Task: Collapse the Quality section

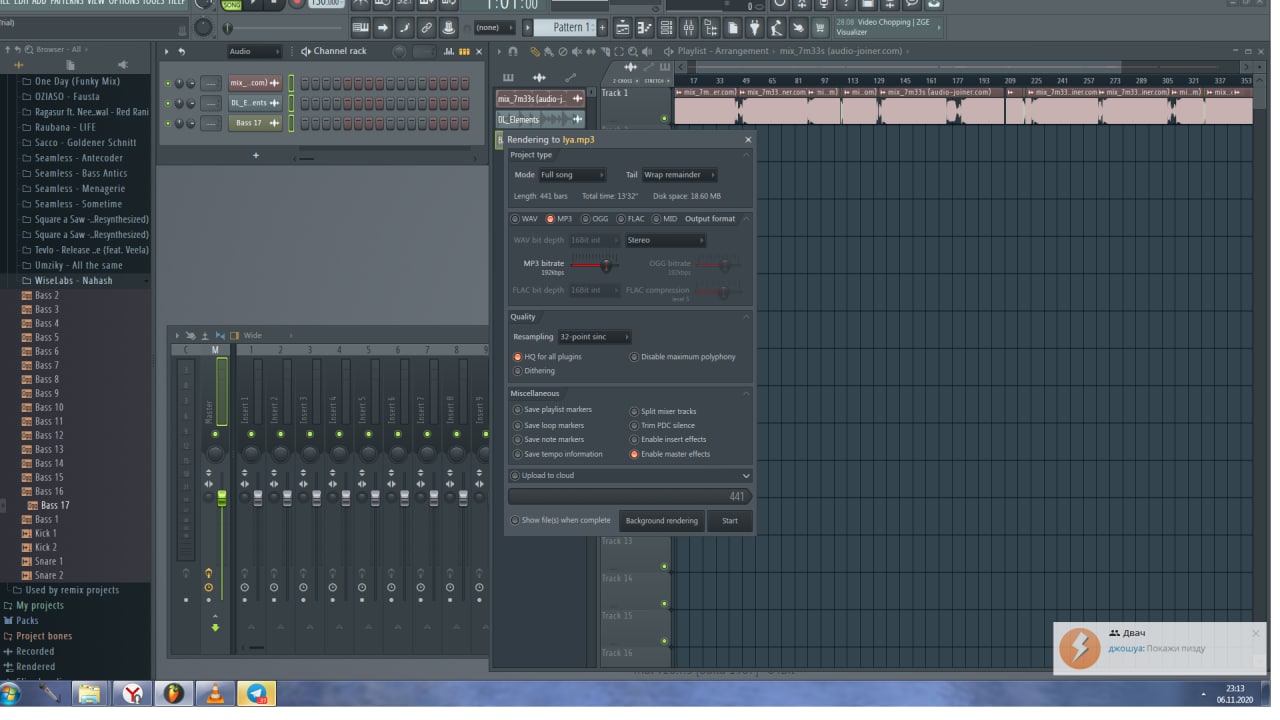Action: pos(746,317)
